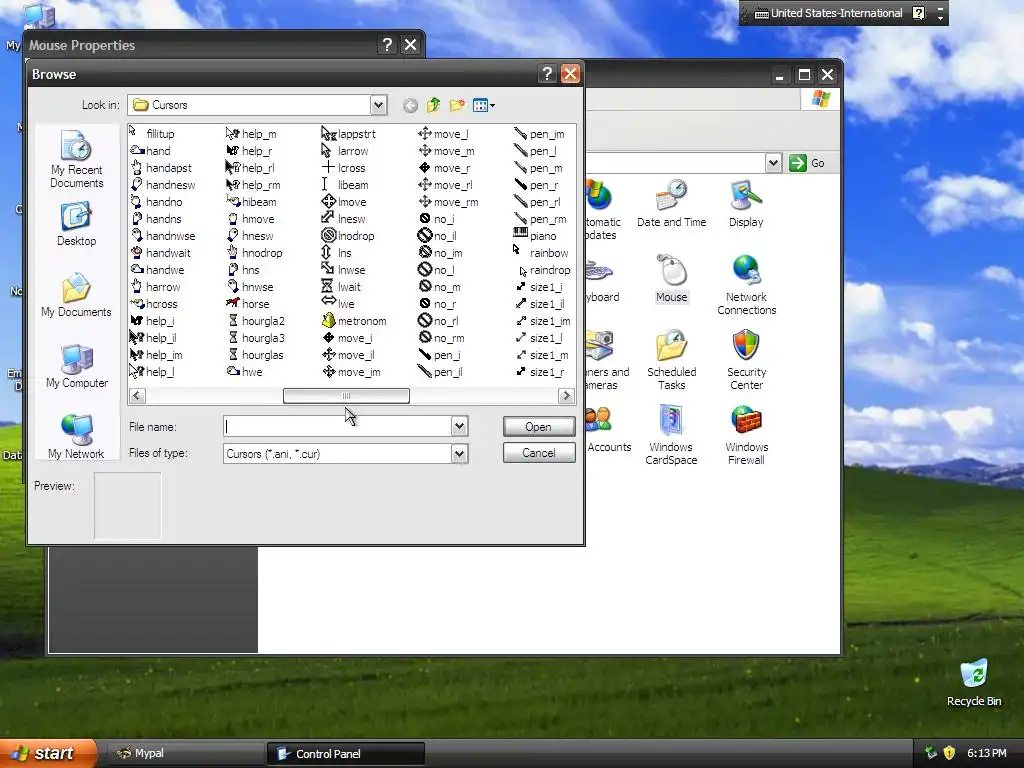Open Scheduled Tasks in Control Panel

pyautogui.click(x=671, y=360)
